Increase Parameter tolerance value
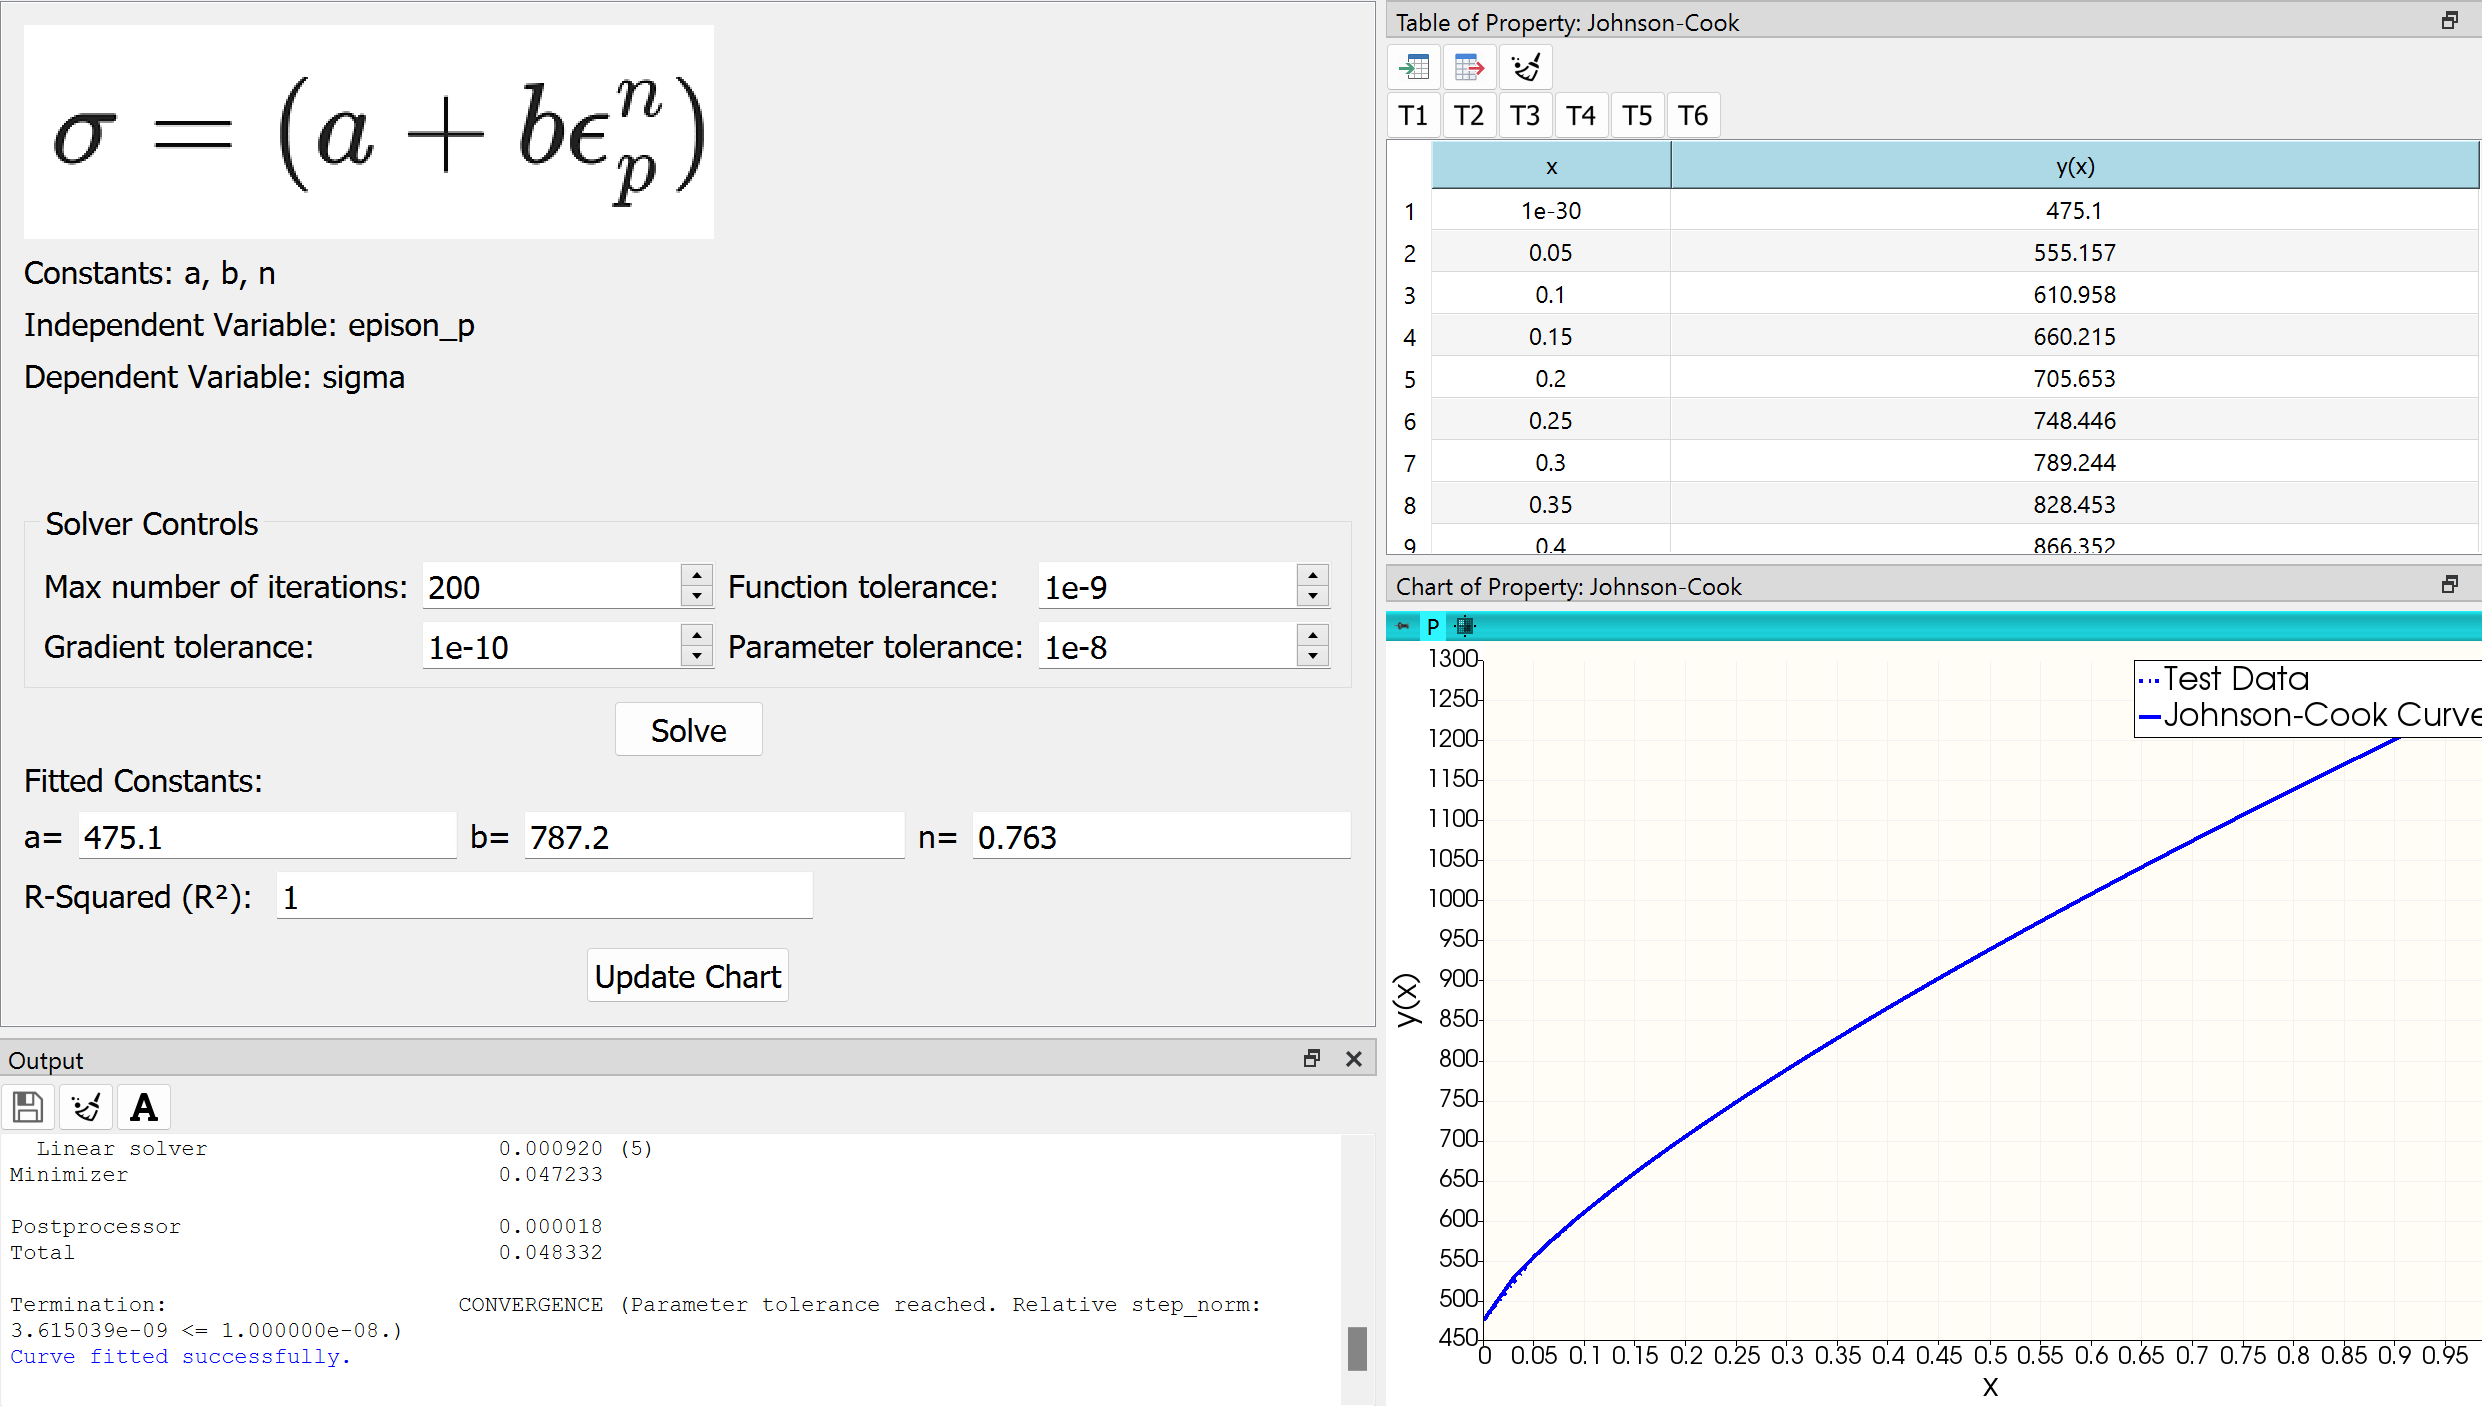Image resolution: width=2482 pixels, height=1406 pixels. click(x=1312, y=637)
